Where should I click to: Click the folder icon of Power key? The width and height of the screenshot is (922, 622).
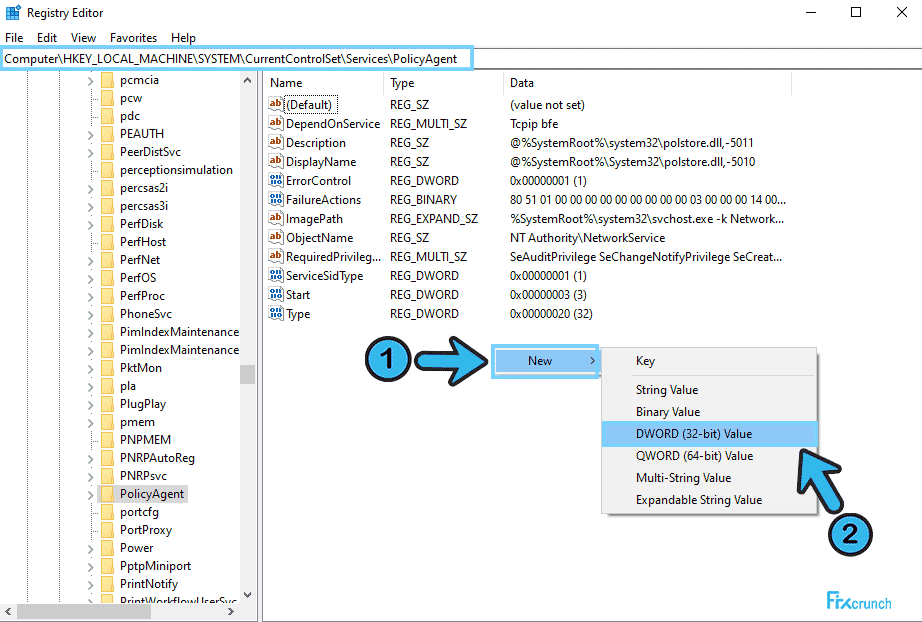point(107,548)
